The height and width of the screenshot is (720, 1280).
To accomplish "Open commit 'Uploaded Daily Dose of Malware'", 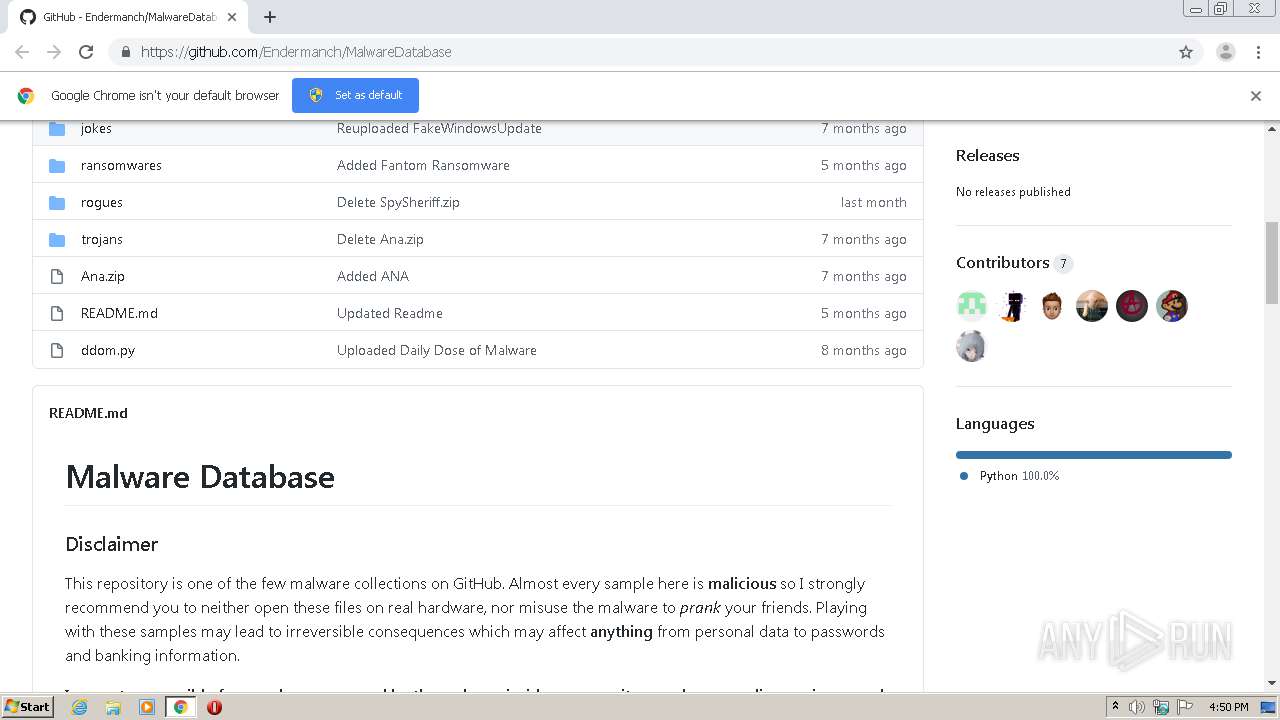I will pos(437,350).
